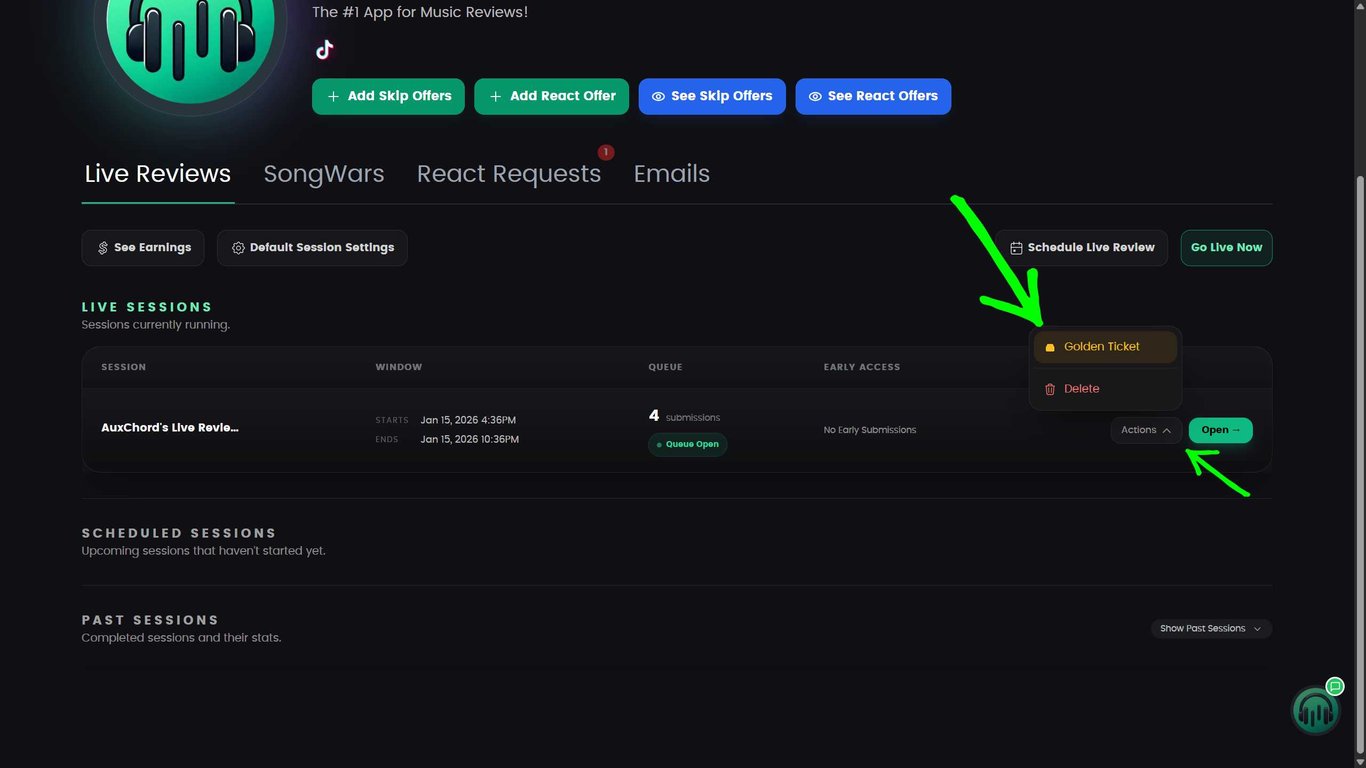Image resolution: width=1366 pixels, height=768 pixels.
Task: Open See React Offers
Action: click(873, 96)
